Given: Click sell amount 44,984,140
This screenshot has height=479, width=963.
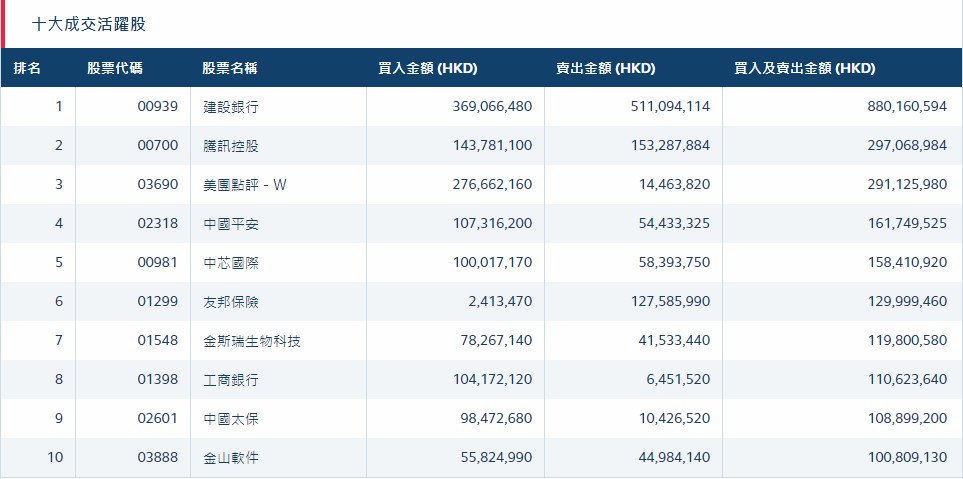Looking at the screenshot, I should (674, 458).
